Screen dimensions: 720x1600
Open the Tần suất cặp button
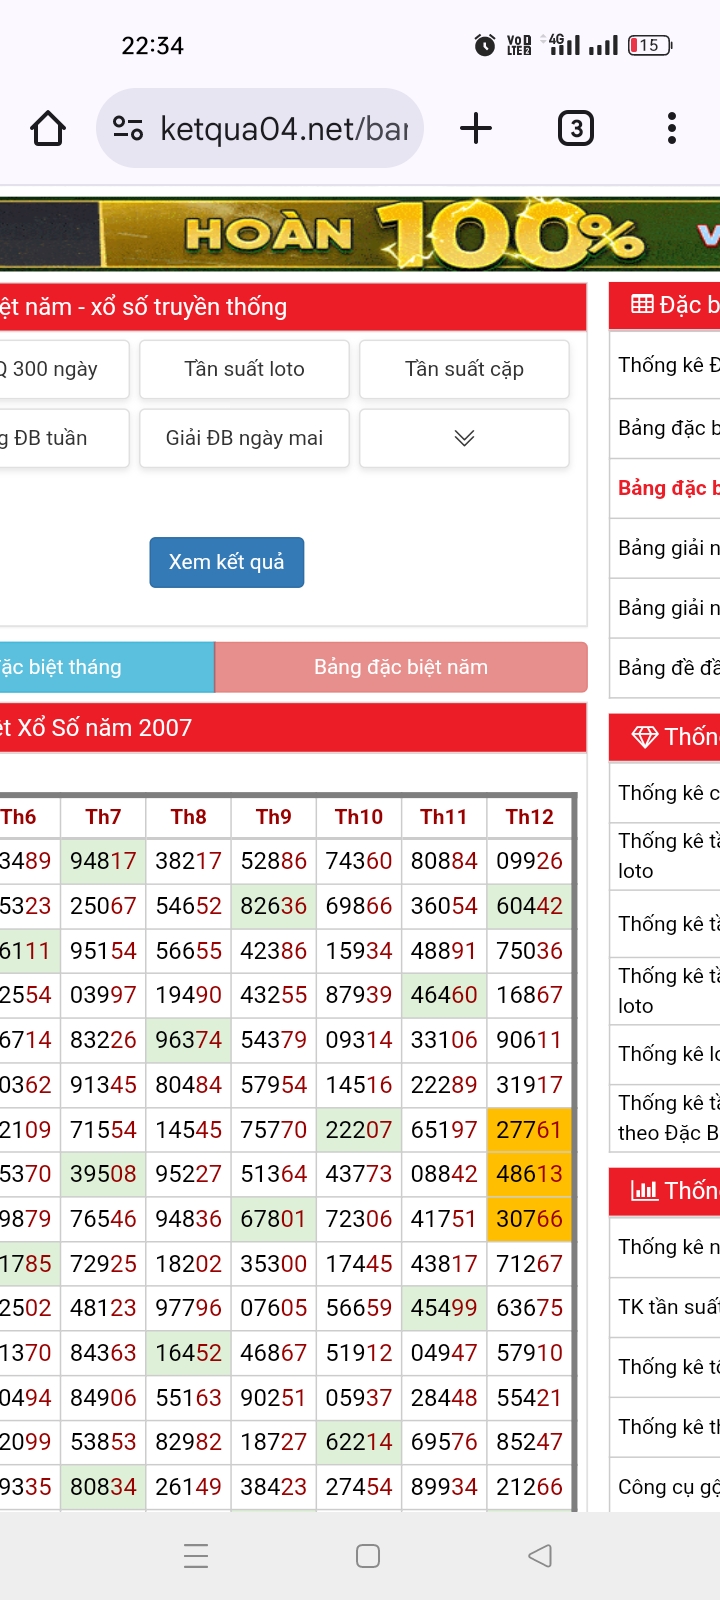click(x=464, y=369)
